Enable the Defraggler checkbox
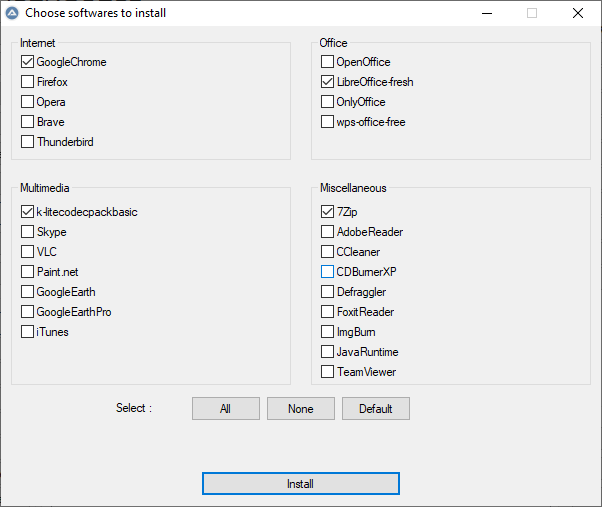602x507 pixels. pos(327,291)
